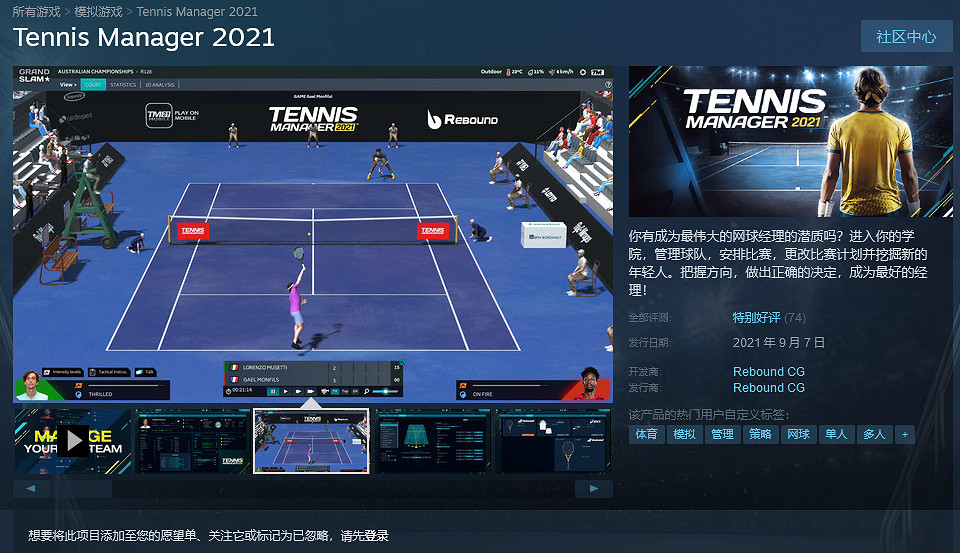The width and height of the screenshot is (960, 553).
Task: Select the 策略 tag
Action: (x=760, y=434)
